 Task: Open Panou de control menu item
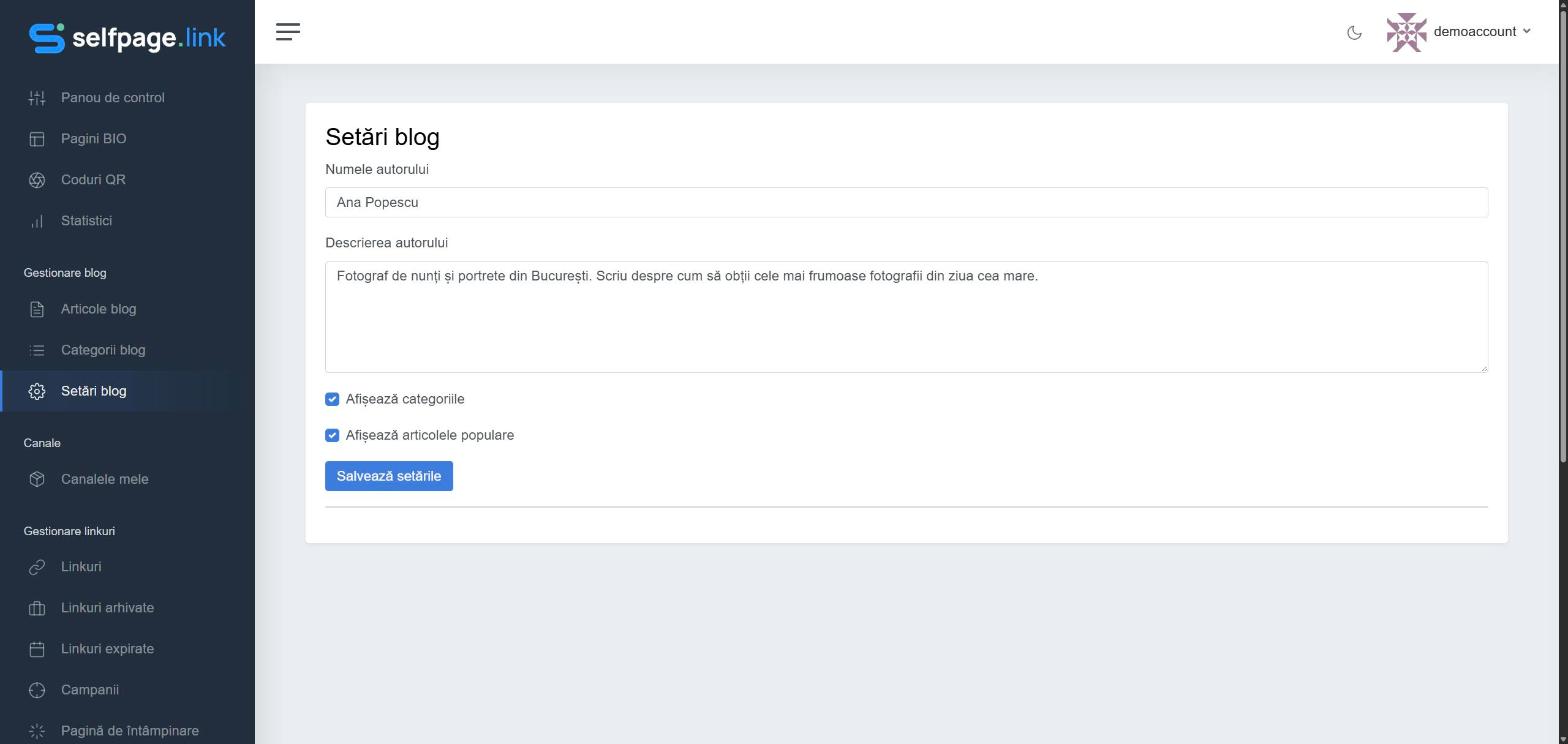tap(127, 98)
